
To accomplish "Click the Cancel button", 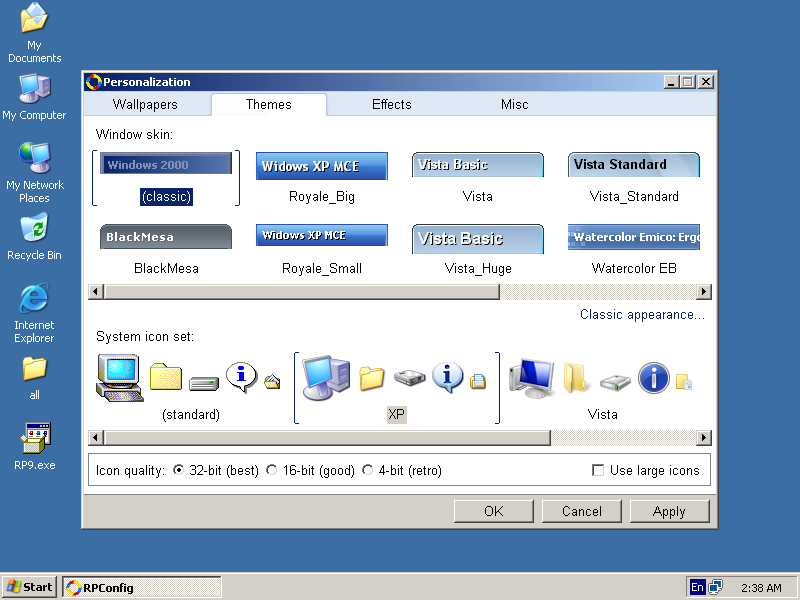I will point(582,511).
